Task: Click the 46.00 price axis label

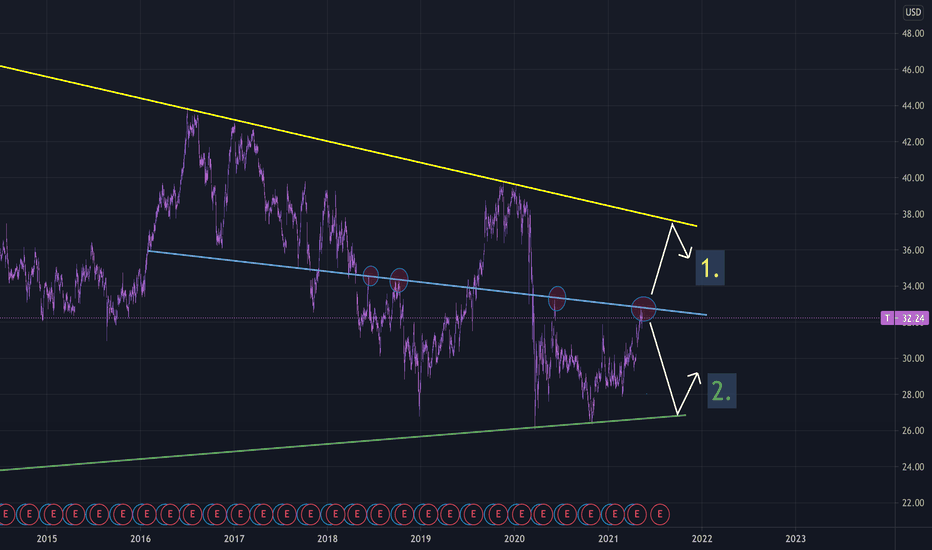Action: (x=913, y=70)
